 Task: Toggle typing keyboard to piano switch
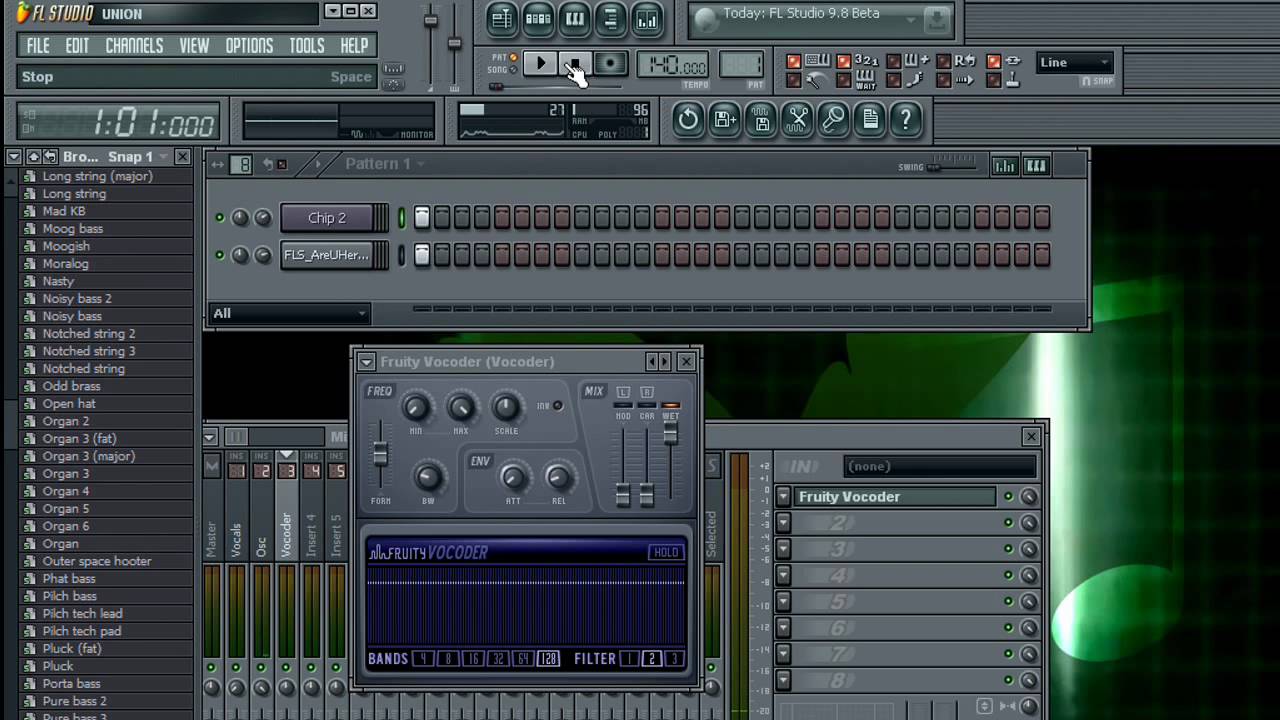(794, 62)
